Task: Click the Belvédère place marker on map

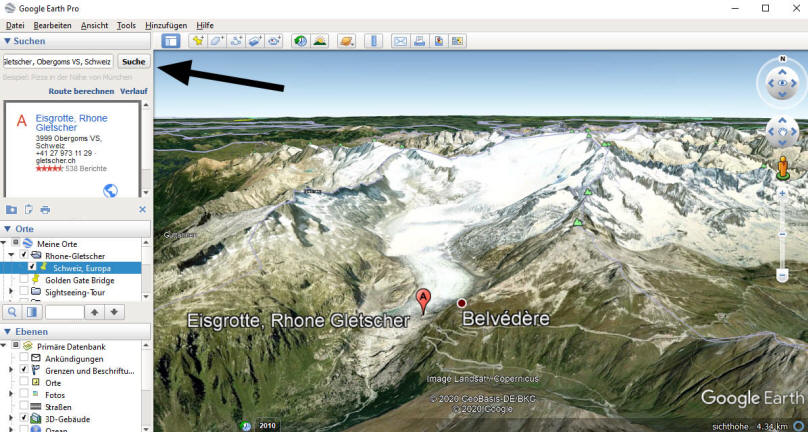Action: [x=462, y=303]
